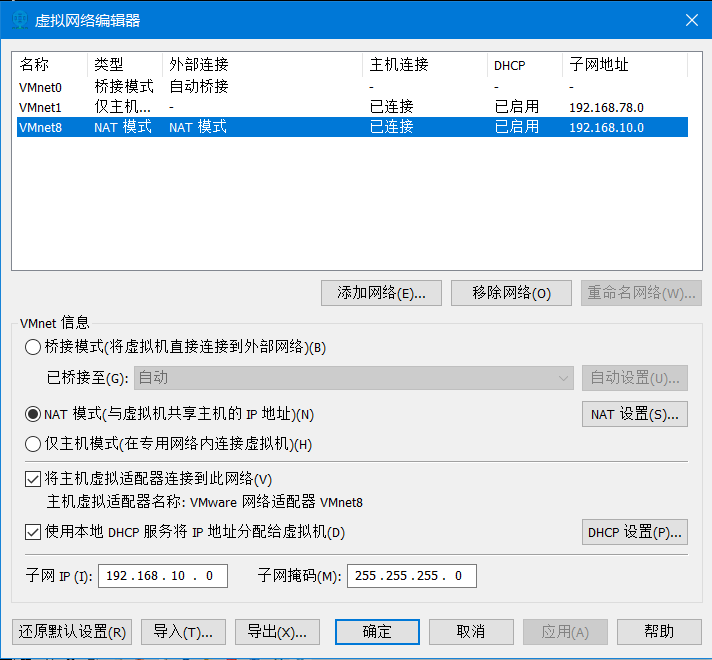Click 自动桥接 cell in VMnet0 row
The image size is (712, 660).
(x=199, y=86)
